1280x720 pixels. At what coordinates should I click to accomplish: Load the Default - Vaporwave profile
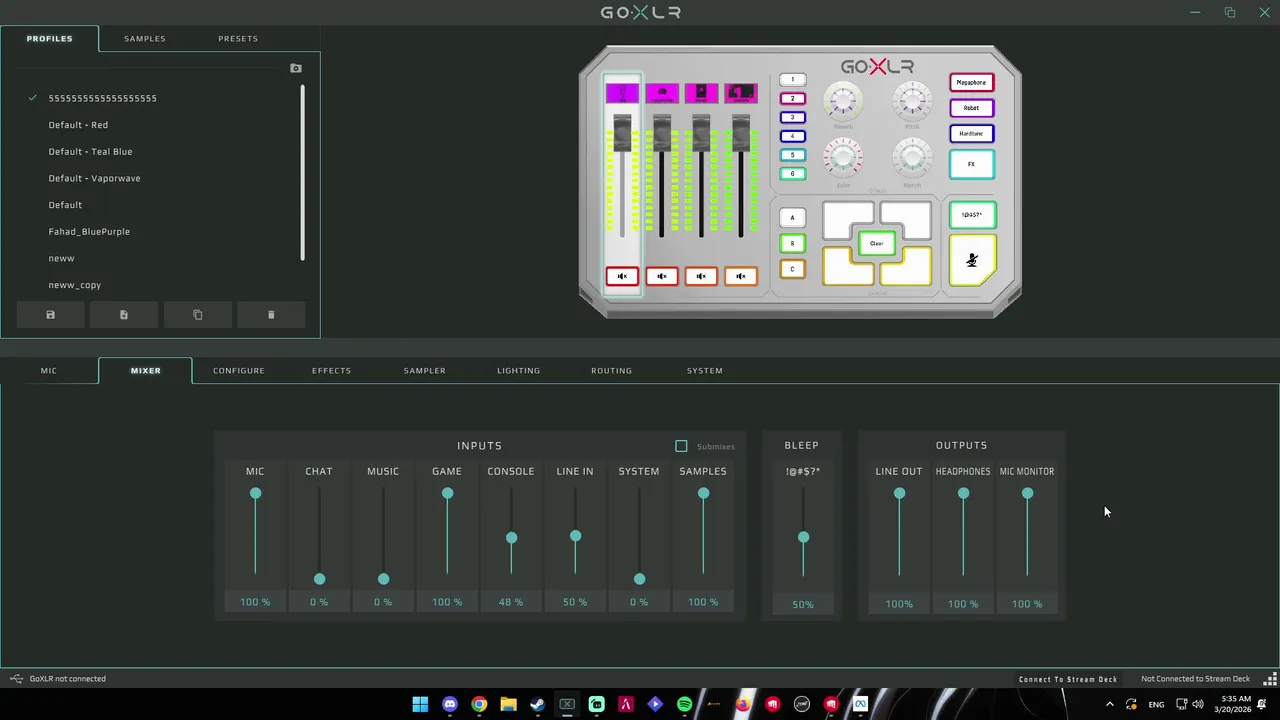point(94,178)
